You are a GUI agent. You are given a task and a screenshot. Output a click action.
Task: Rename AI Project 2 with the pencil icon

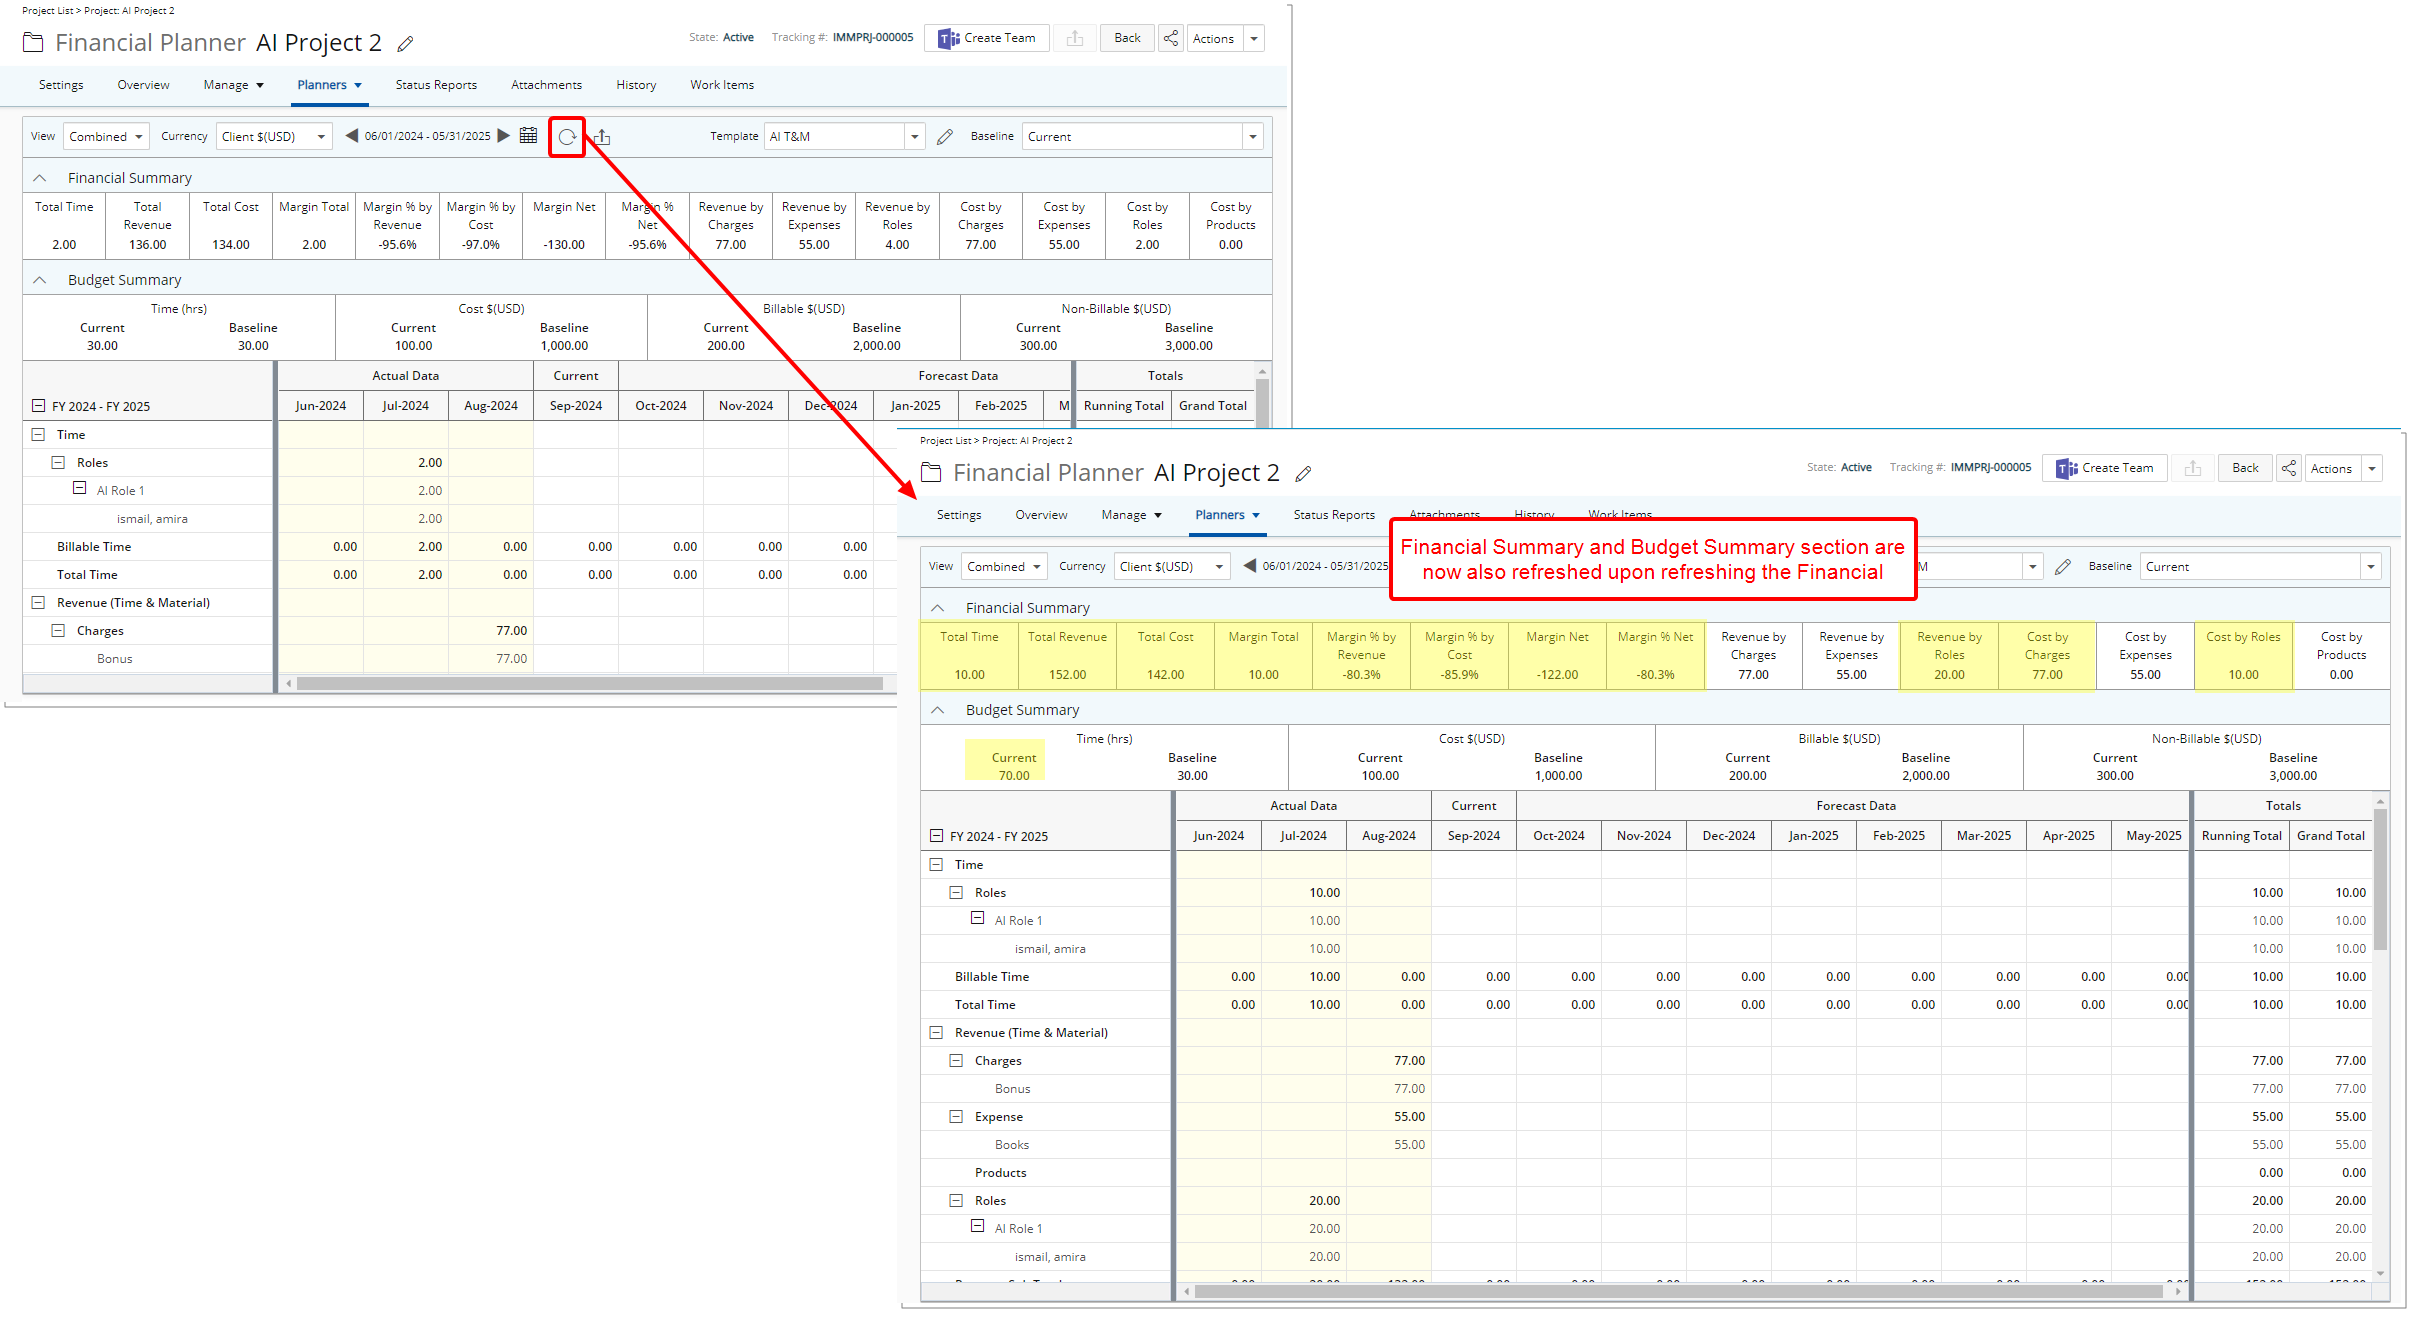coord(405,43)
